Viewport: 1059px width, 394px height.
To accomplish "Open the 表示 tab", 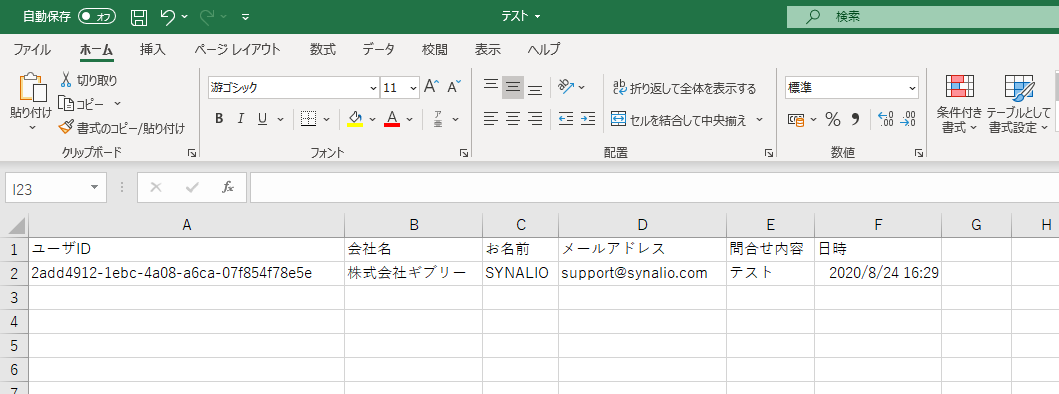I will (488, 49).
